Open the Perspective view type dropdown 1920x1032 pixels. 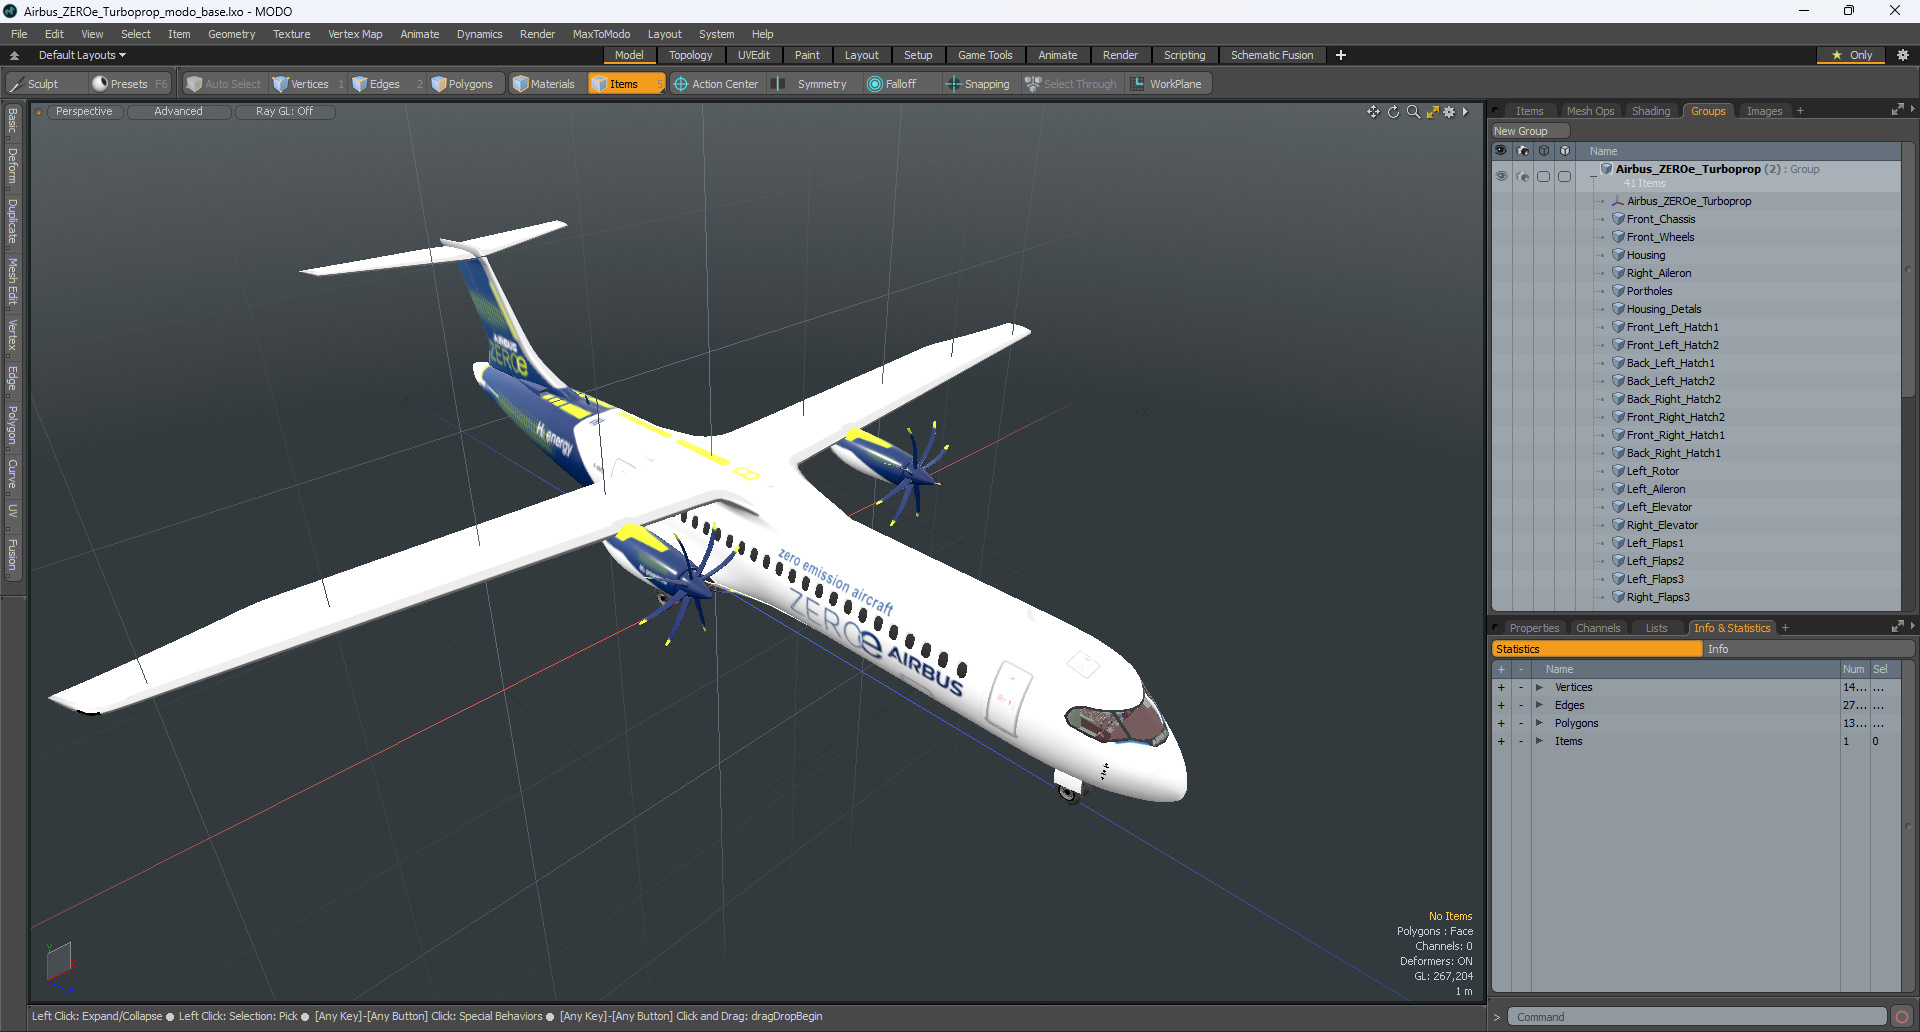coord(84,112)
